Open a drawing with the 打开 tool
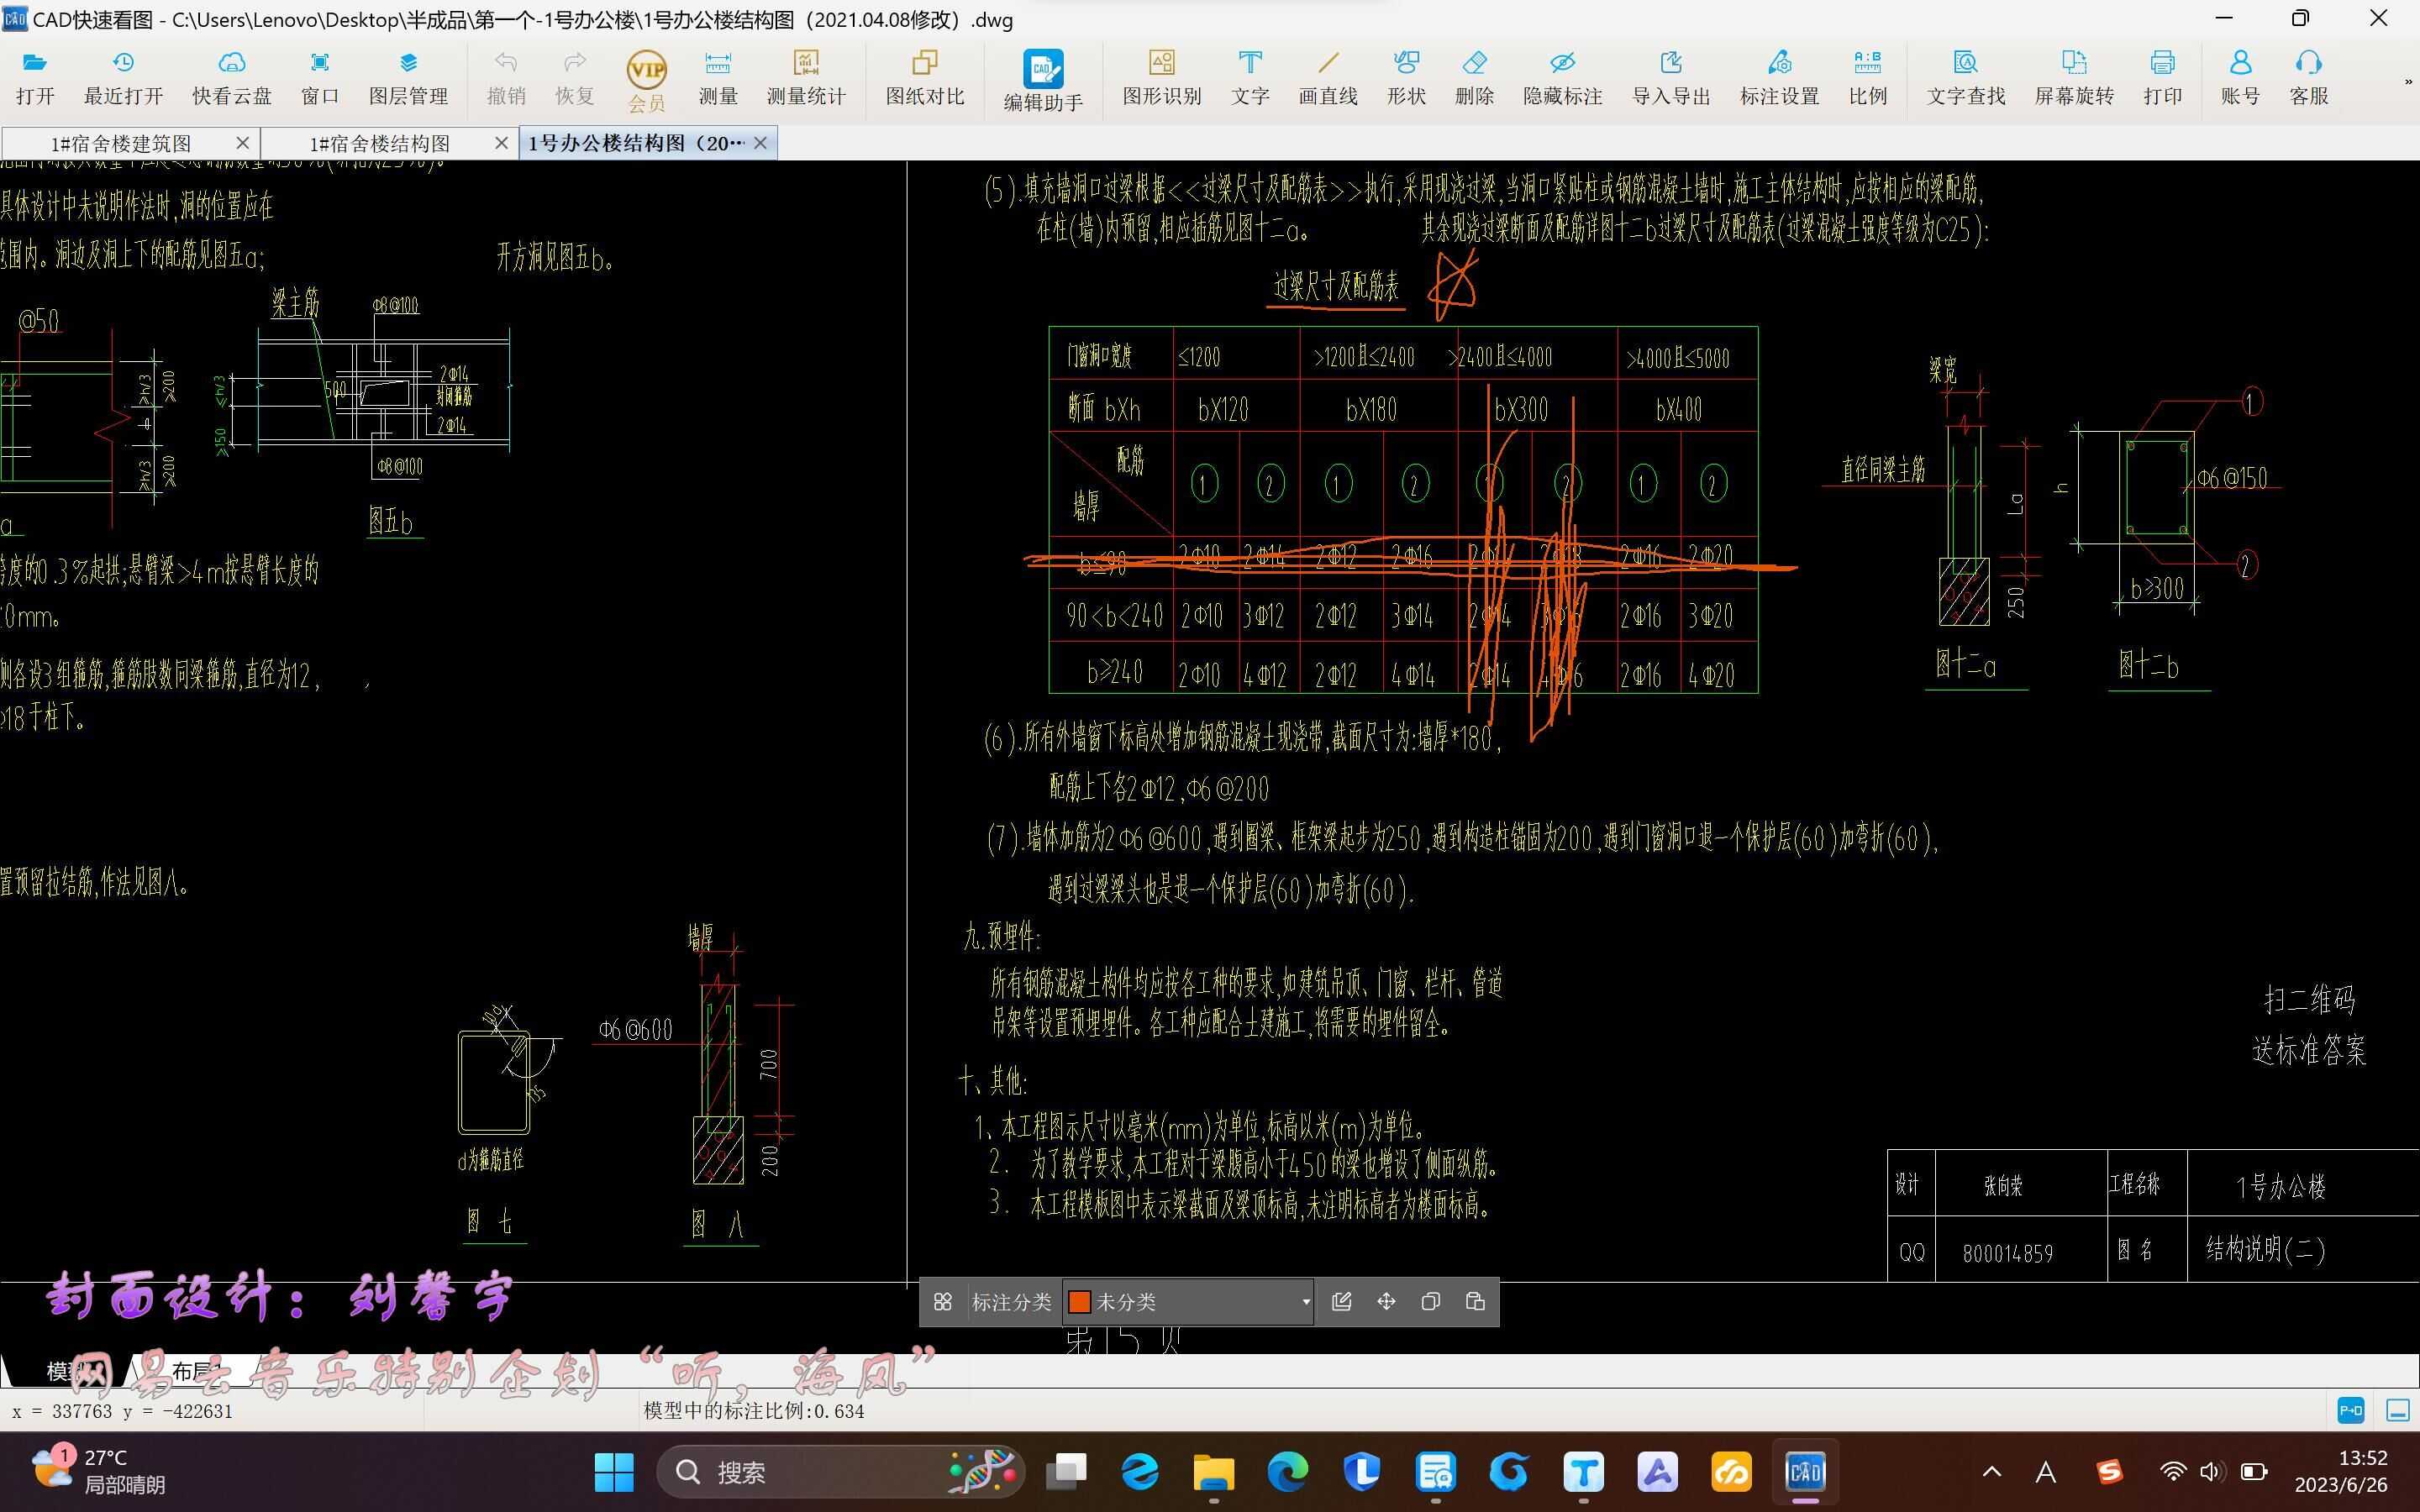The height and width of the screenshot is (1512, 2420). [35, 78]
